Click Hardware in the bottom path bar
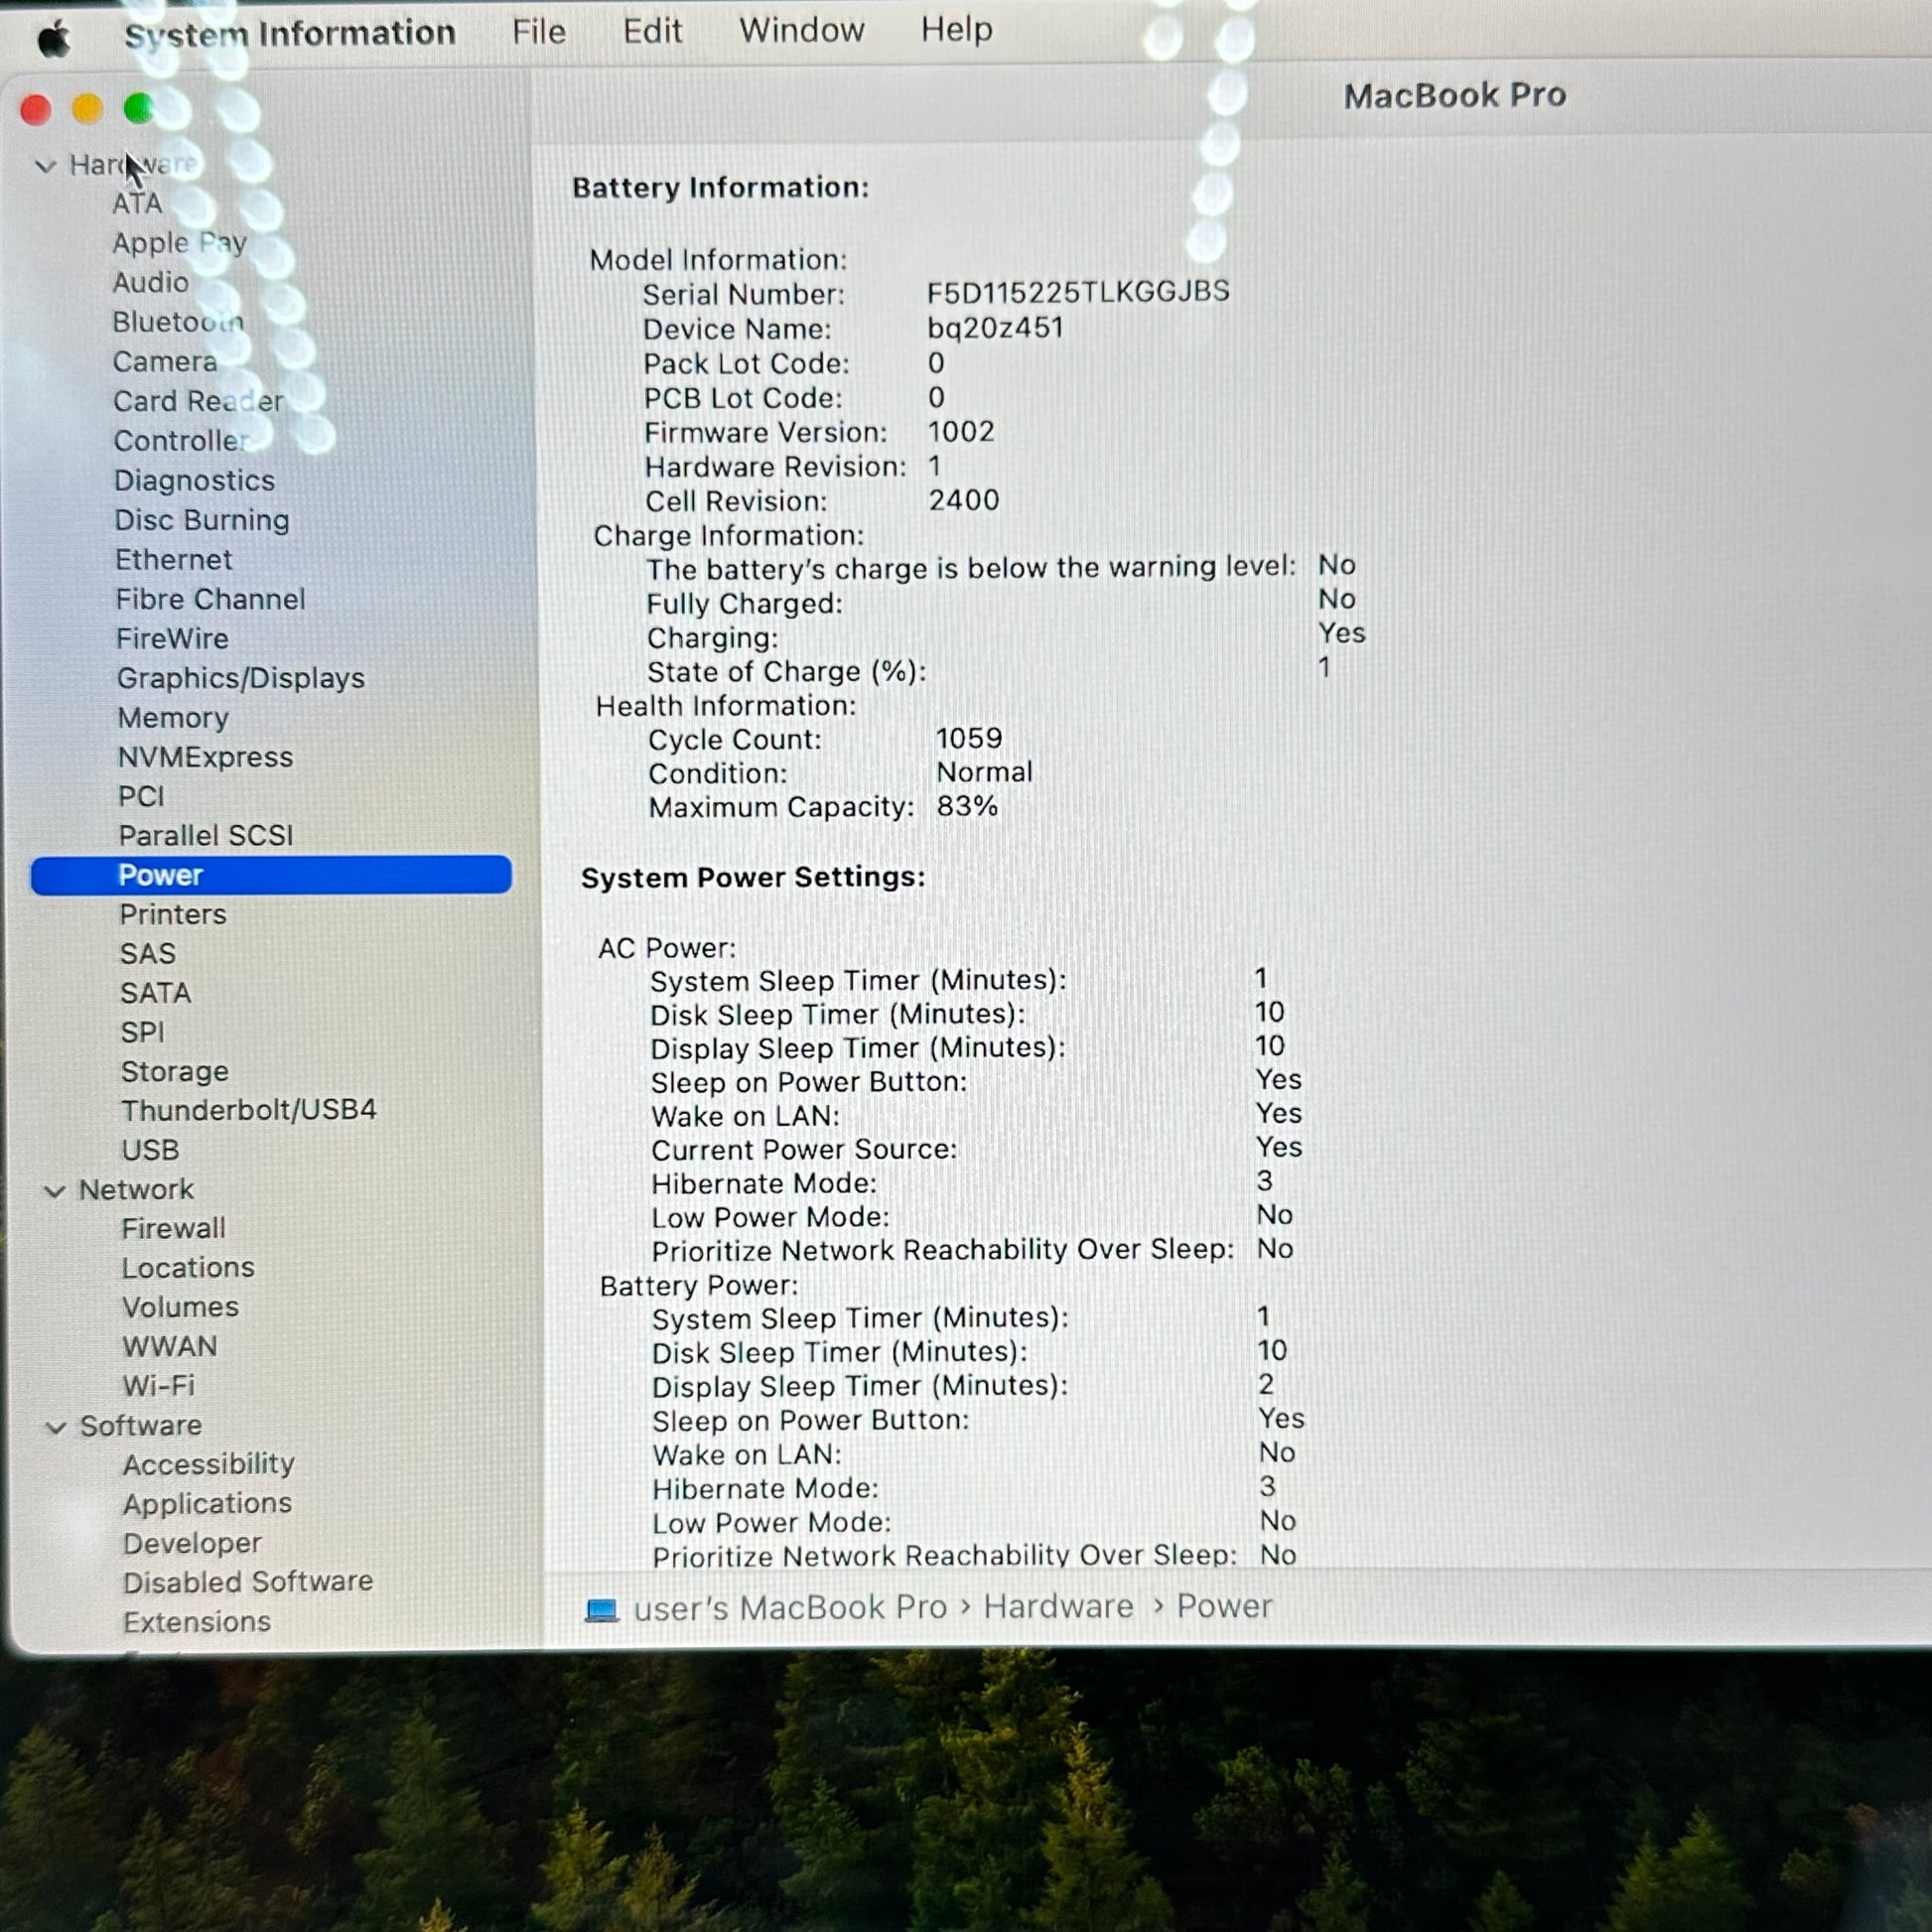 click(1058, 1607)
